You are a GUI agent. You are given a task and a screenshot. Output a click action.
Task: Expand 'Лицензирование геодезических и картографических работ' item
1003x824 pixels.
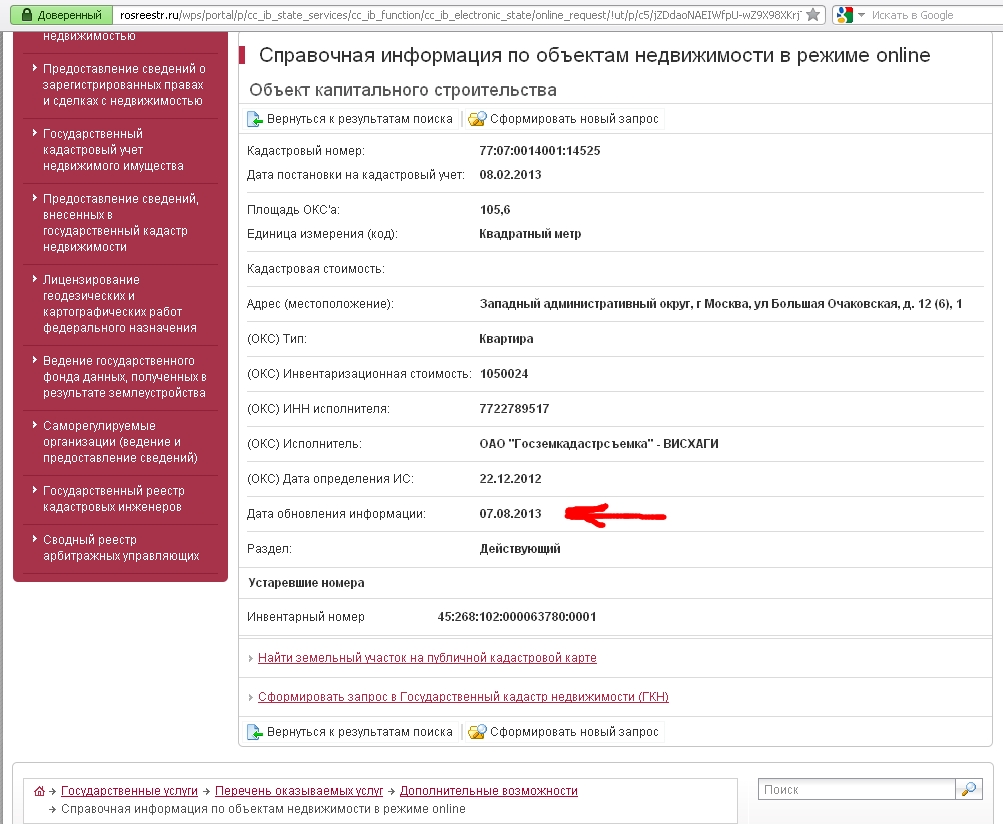119,304
